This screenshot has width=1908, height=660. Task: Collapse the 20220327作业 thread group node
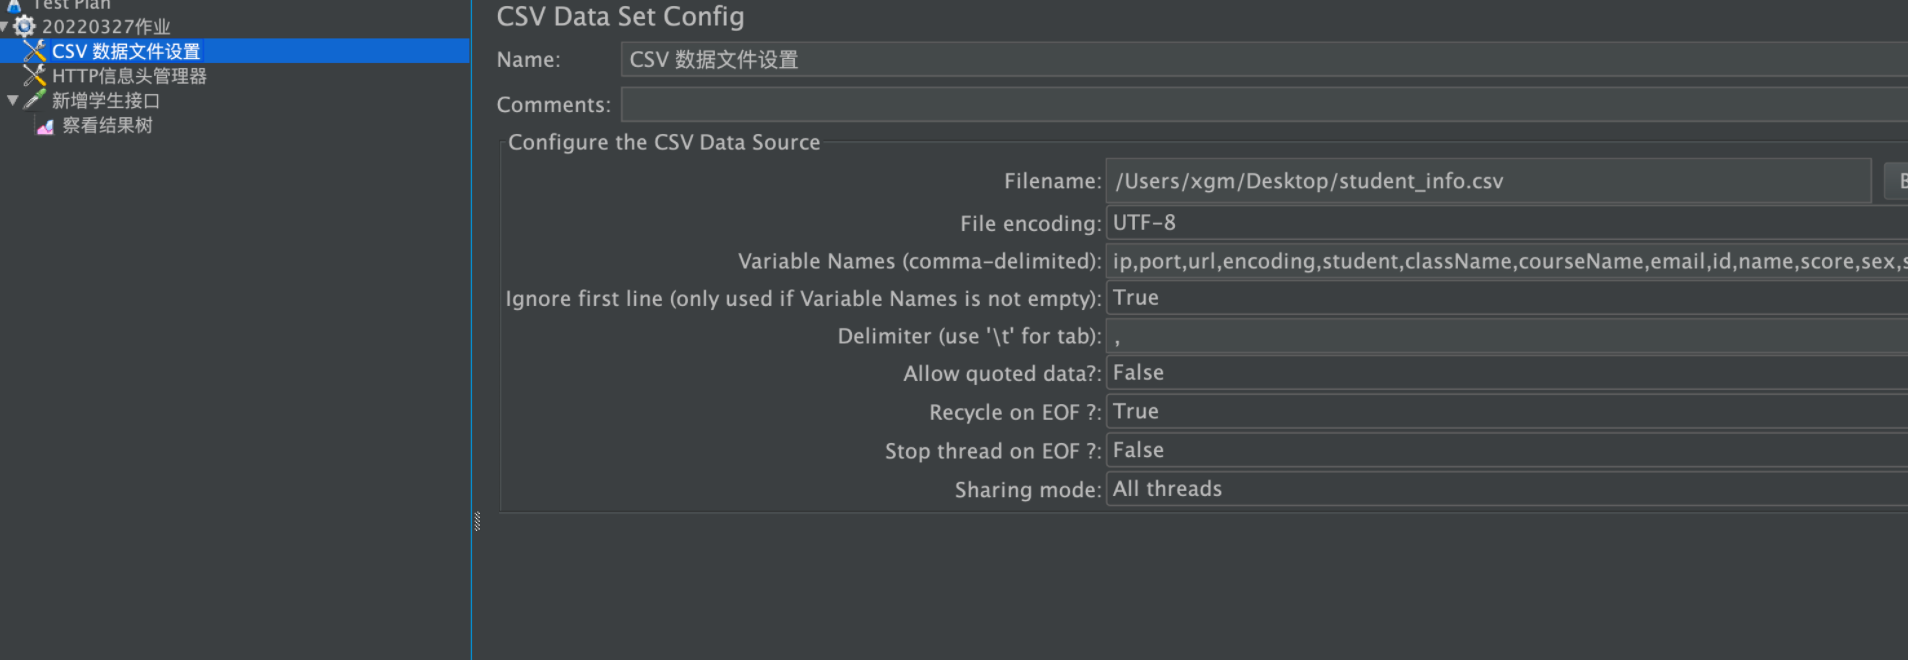[x=5, y=26]
